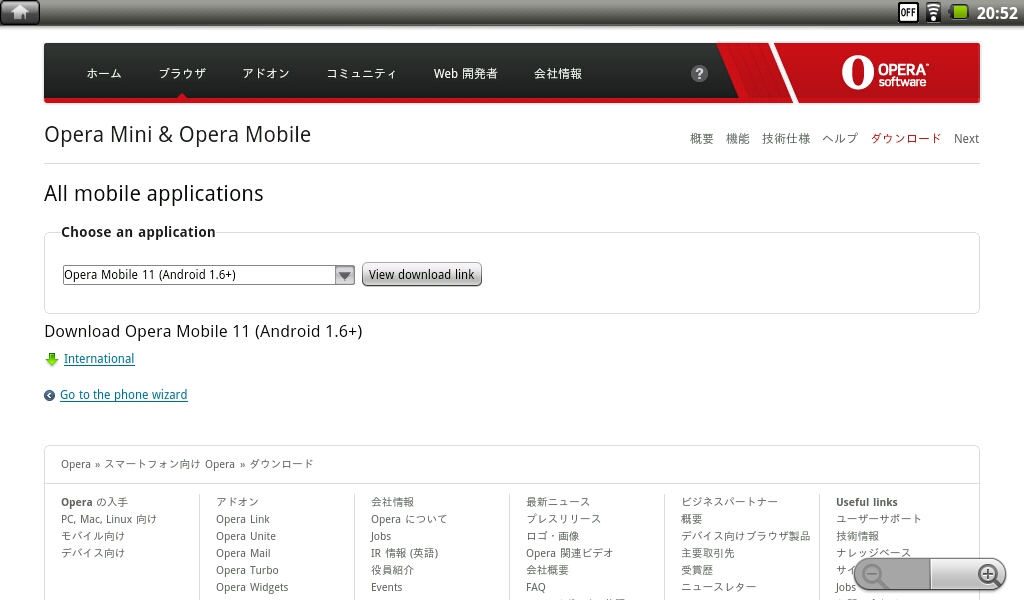Click スマートフォン向け Opera breadcrumb
This screenshot has height=600, width=1024.
pyautogui.click(x=169, y=464)
